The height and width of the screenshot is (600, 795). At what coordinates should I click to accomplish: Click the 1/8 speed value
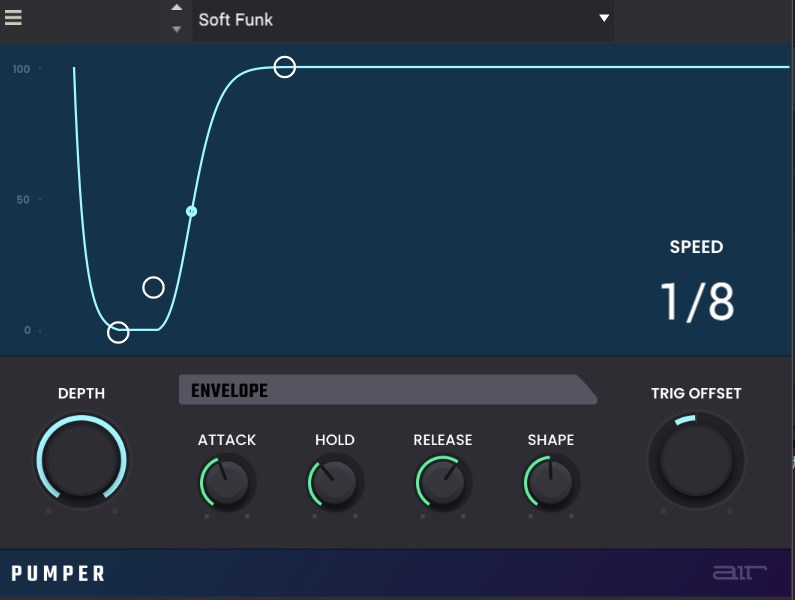click(696, 301)
